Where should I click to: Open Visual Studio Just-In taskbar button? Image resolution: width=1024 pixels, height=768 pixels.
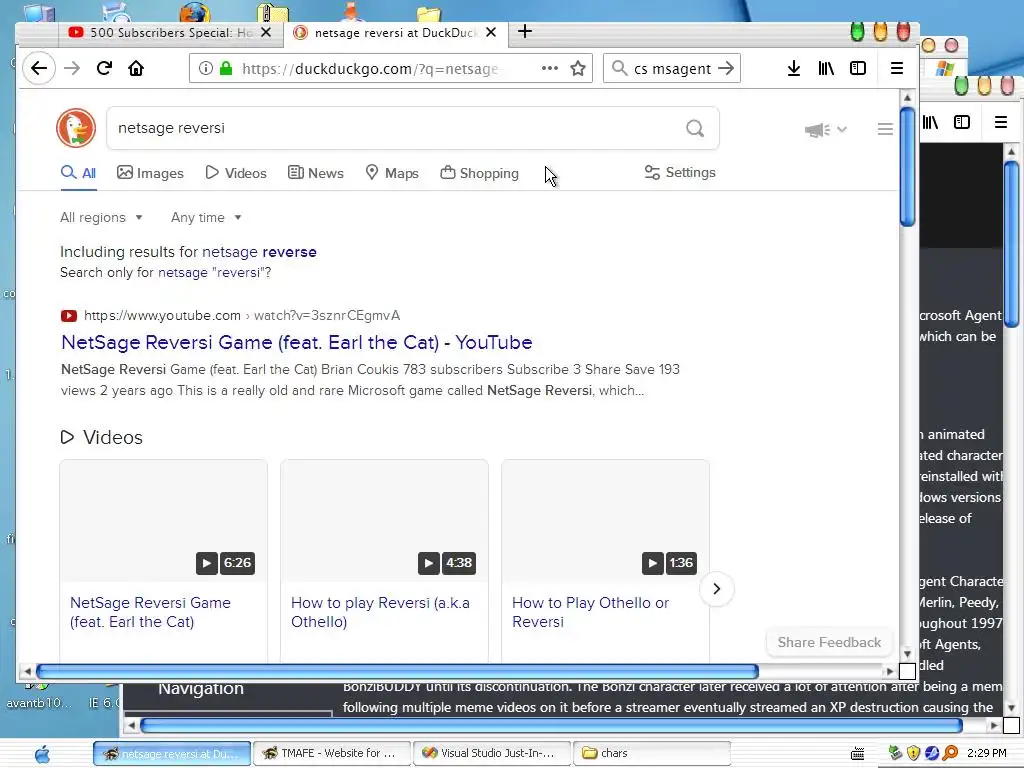point(491,754)
